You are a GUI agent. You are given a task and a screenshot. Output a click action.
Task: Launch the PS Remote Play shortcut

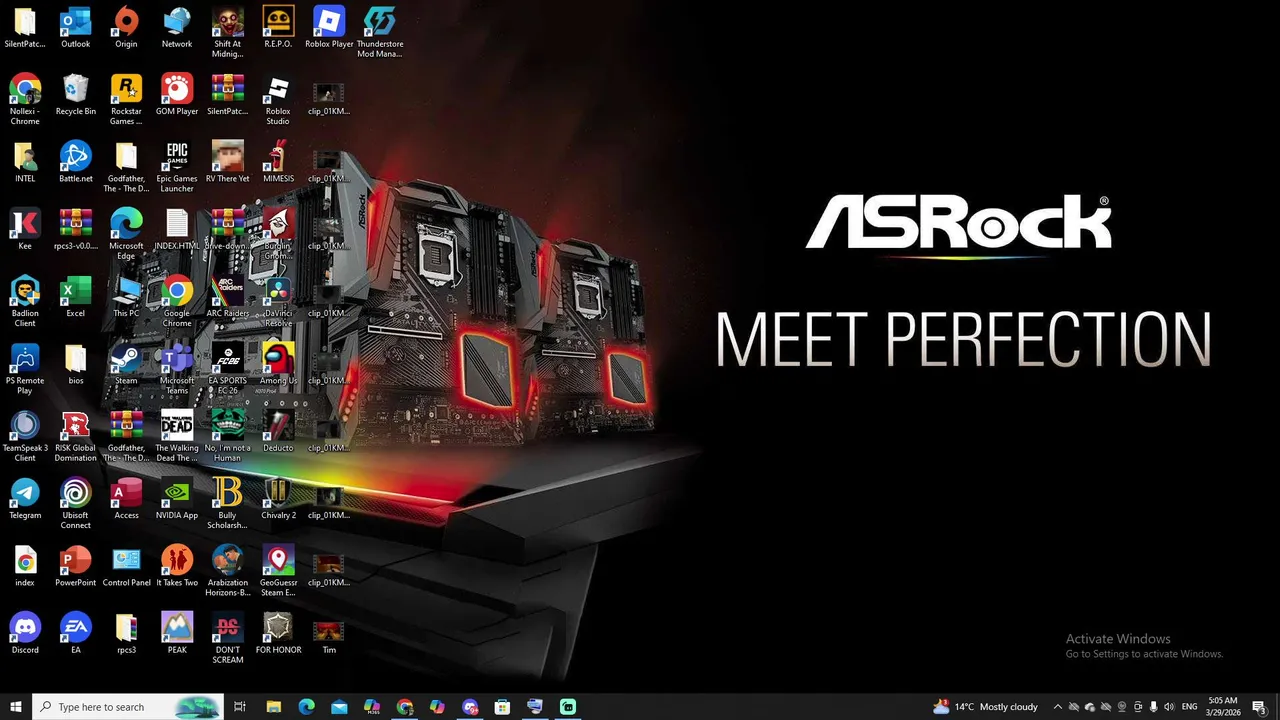(x=25, y=368)
